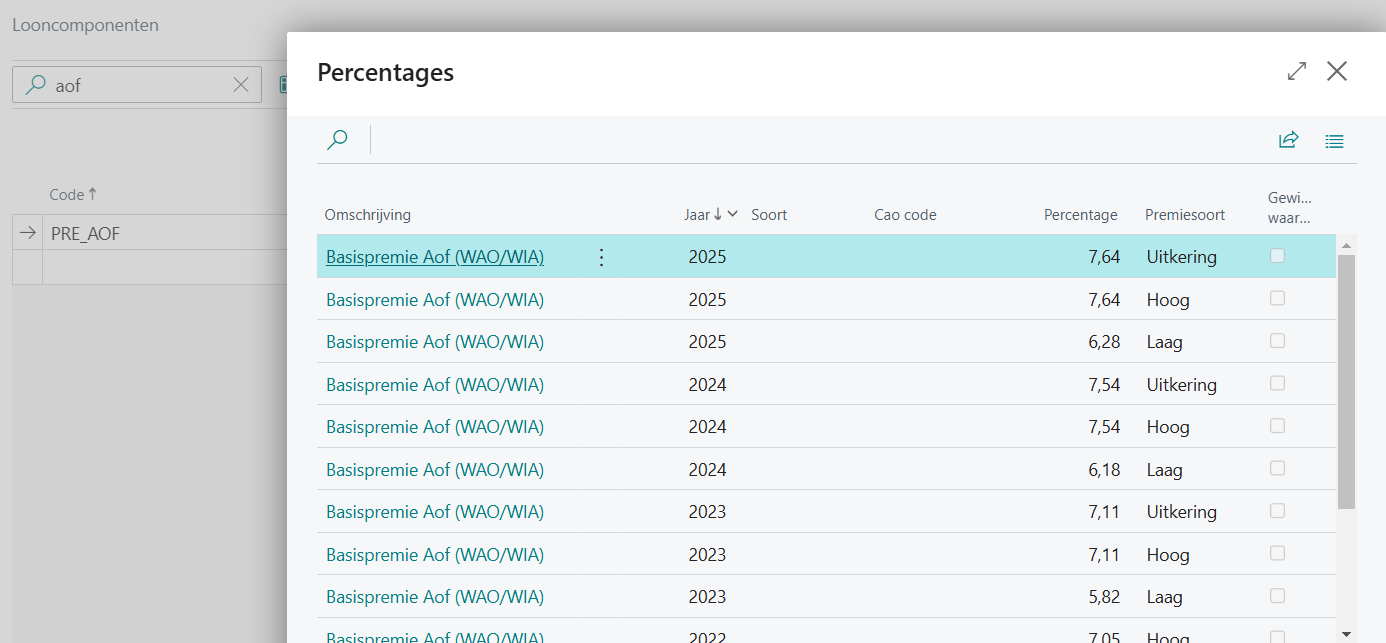This screenshot has height=643, width=1386.
Task: Click the Percentage column header
Action: click(x=1080, y=215)
